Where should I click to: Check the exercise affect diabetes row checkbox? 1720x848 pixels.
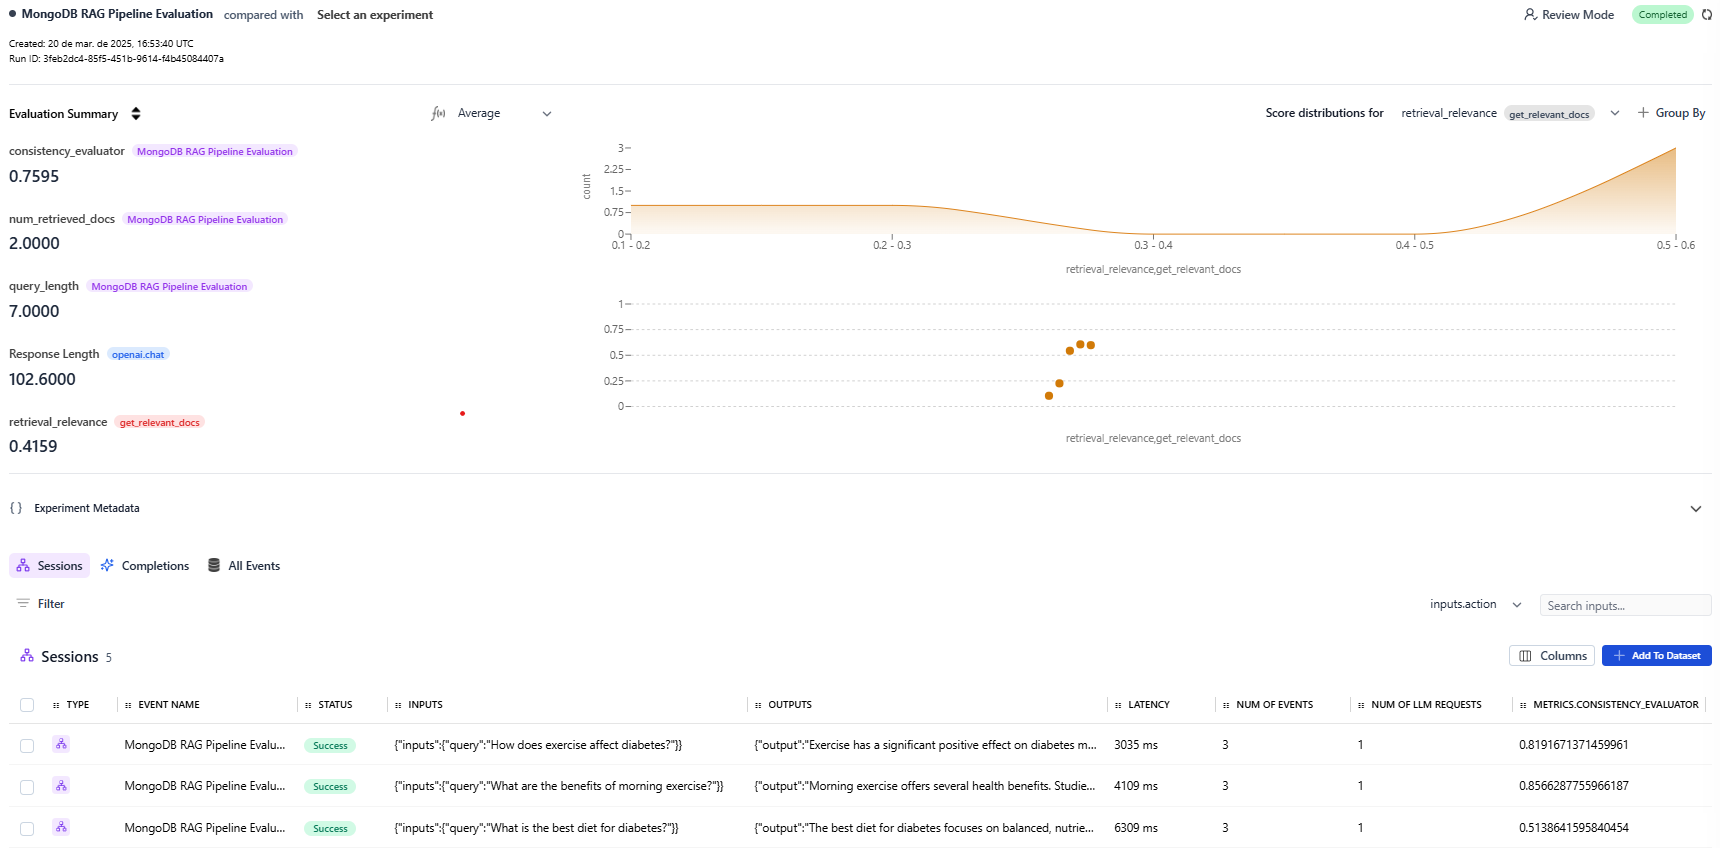click(27, 746)
